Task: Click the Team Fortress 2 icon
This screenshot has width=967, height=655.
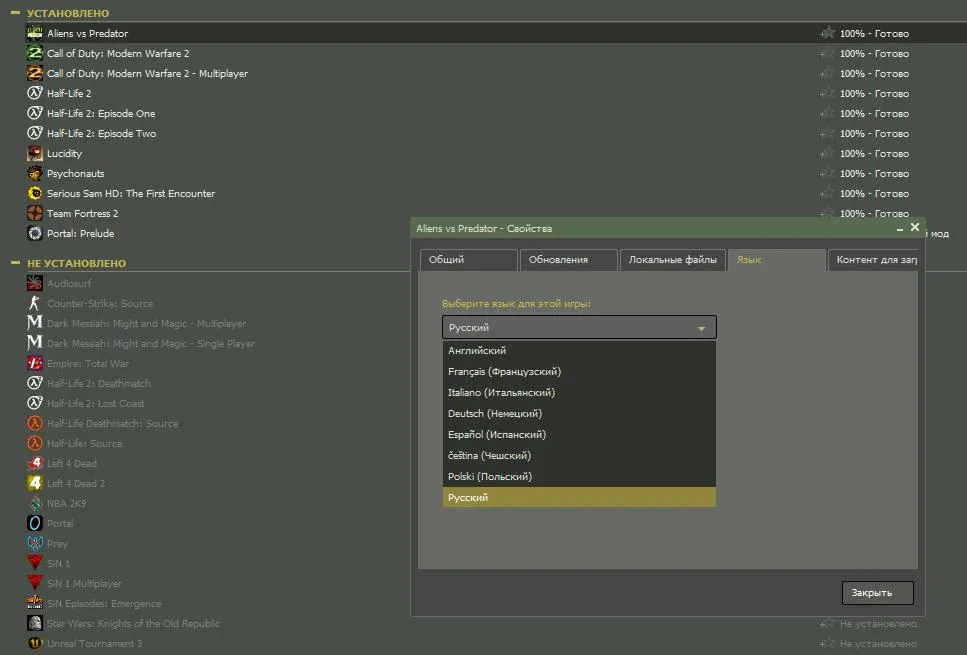Action: [35, 213]
